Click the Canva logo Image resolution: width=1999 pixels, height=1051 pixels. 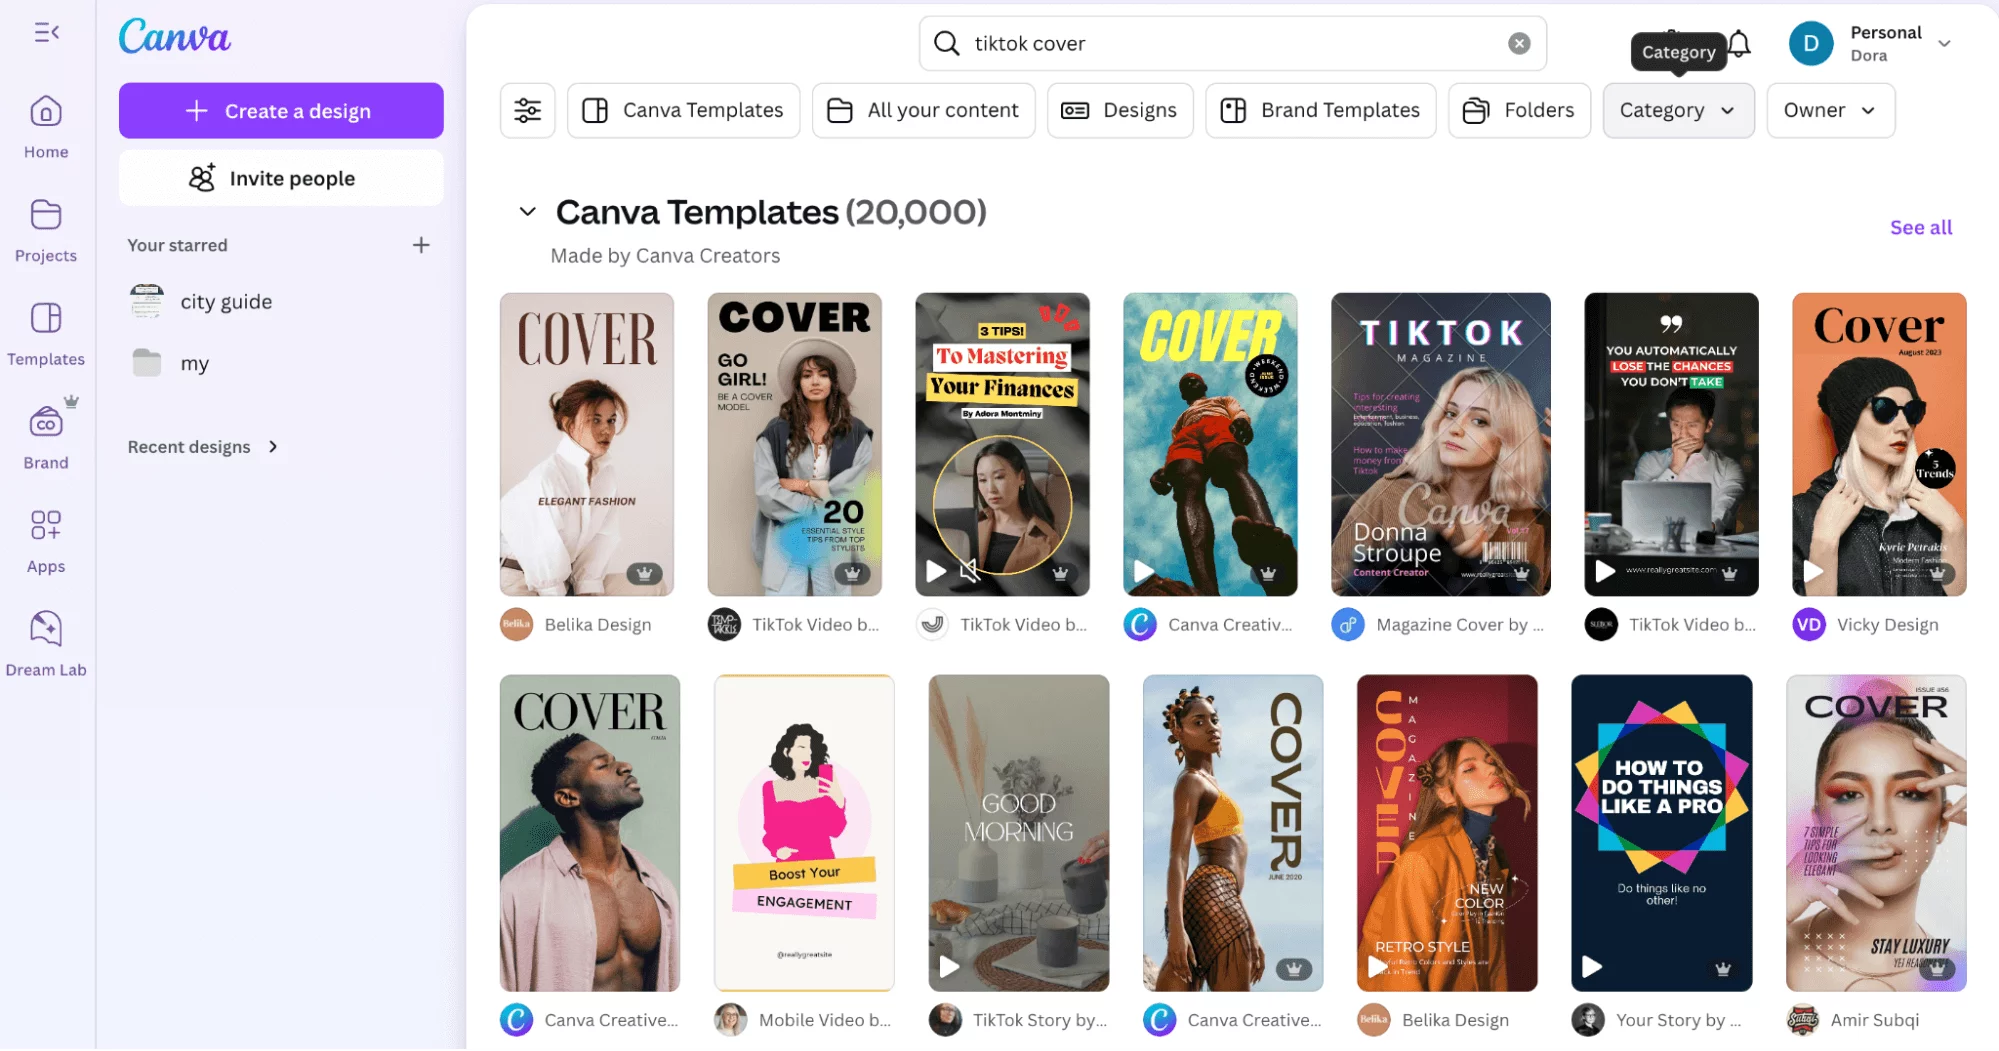174,37
